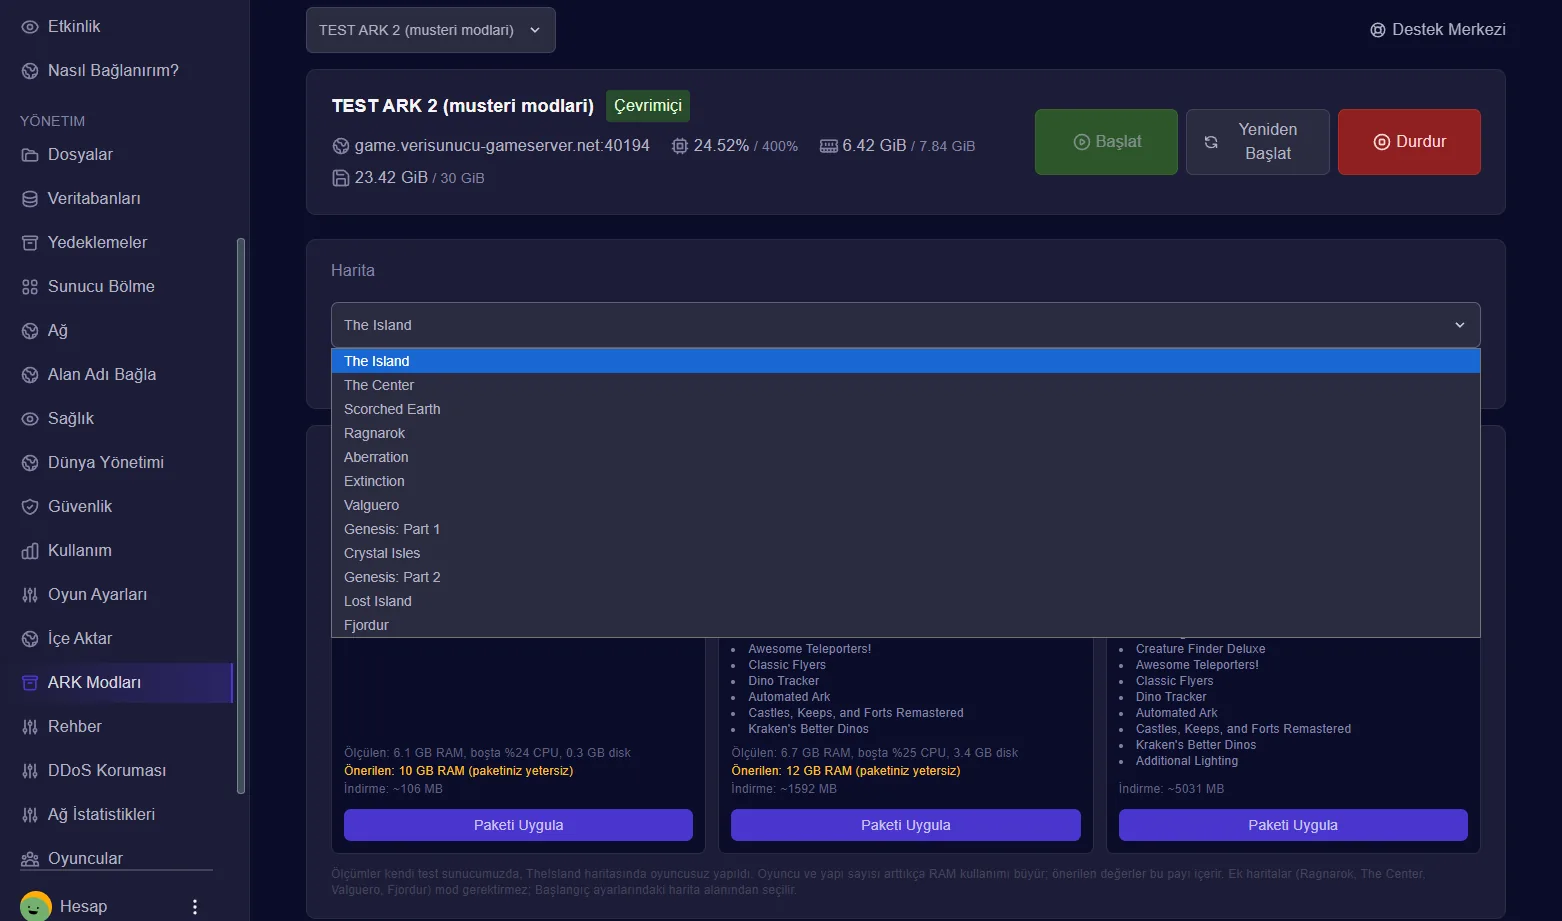Open the Hesap three-dot menu
This screenshot has width=1562, height=921.
[x=195, y=907]
